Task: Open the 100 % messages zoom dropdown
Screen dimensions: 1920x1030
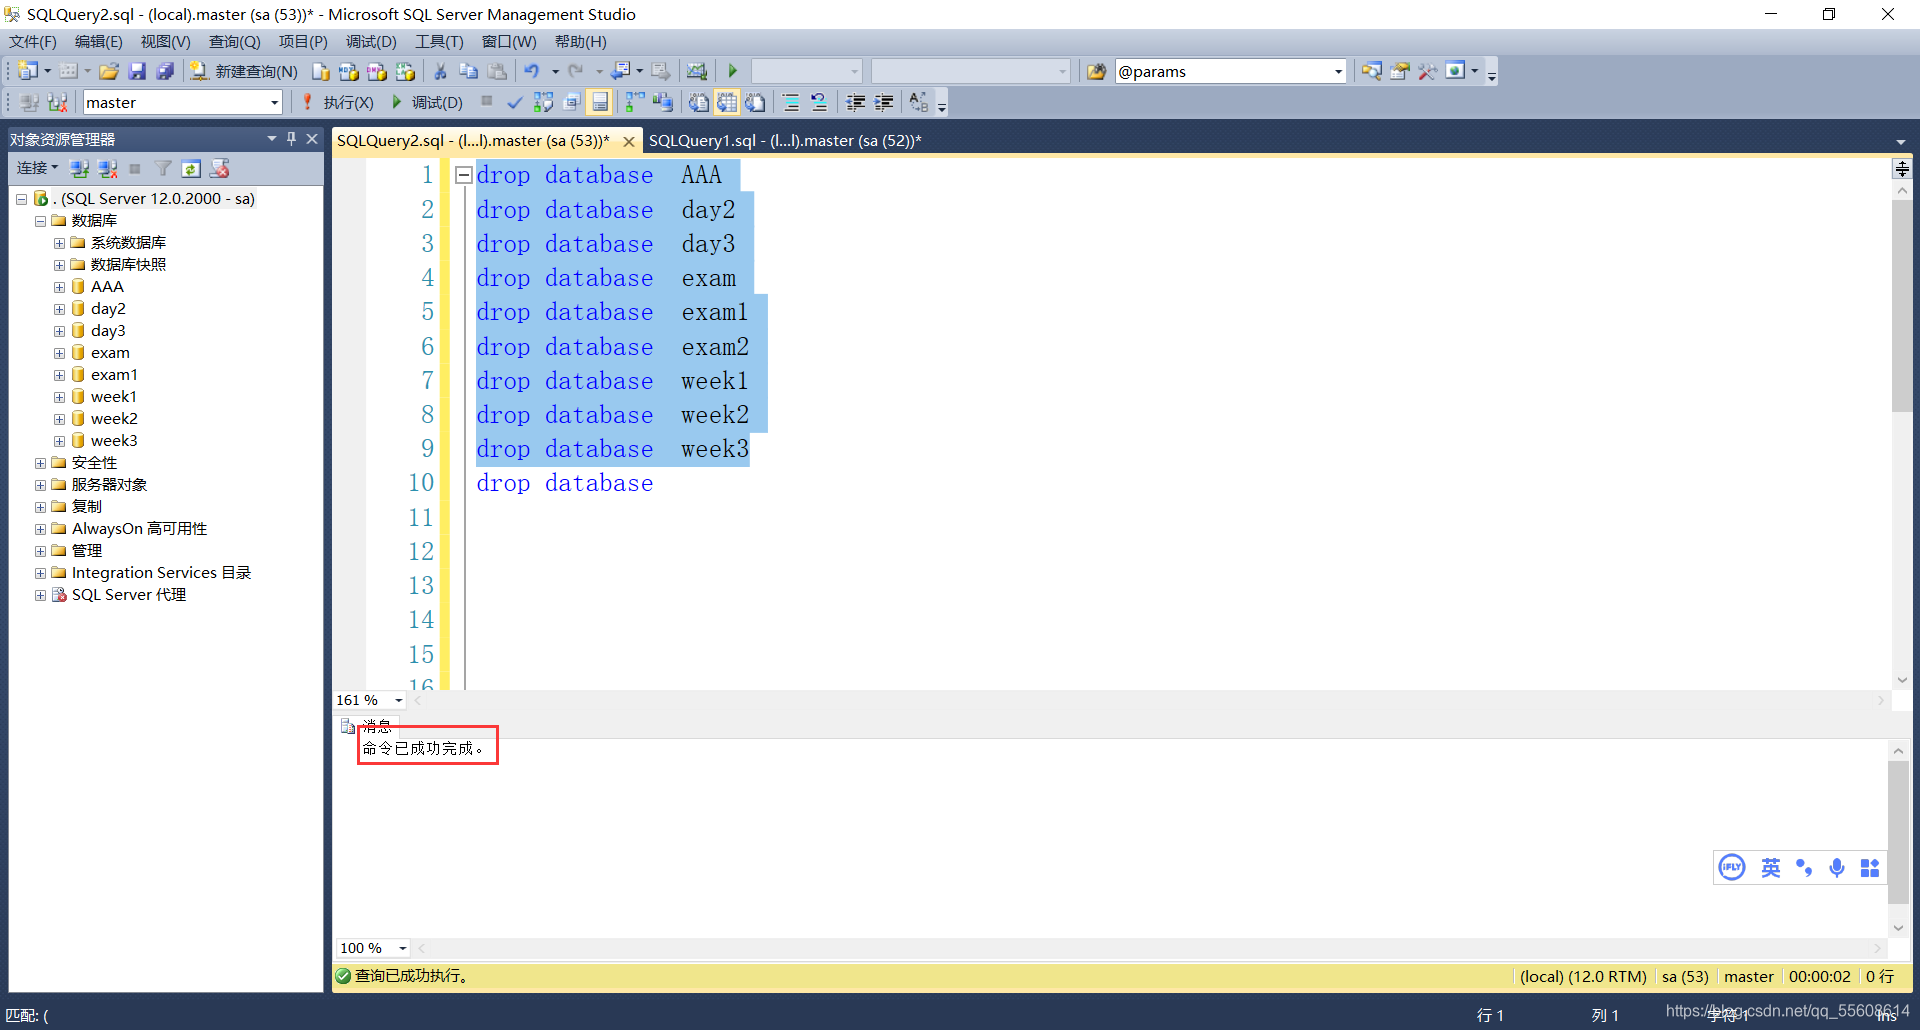Action: (x=403, y=948)
